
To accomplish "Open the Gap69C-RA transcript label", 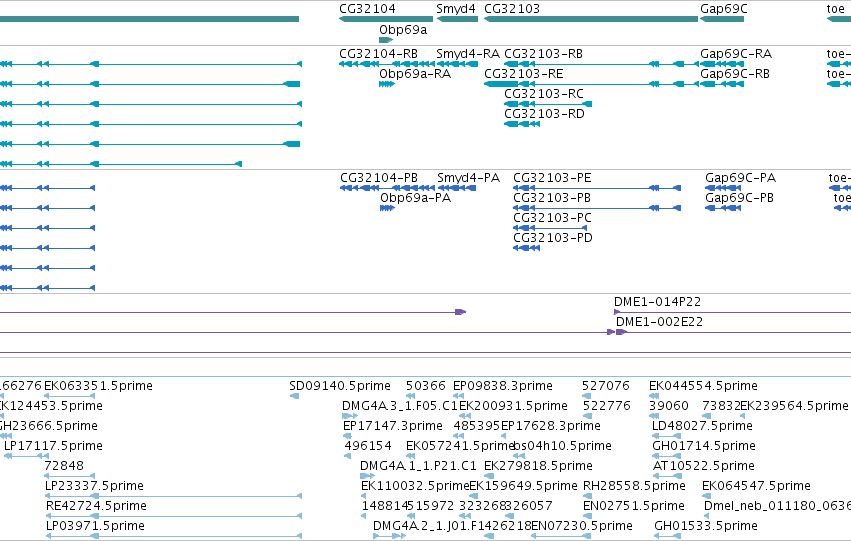I will point(736,54).
